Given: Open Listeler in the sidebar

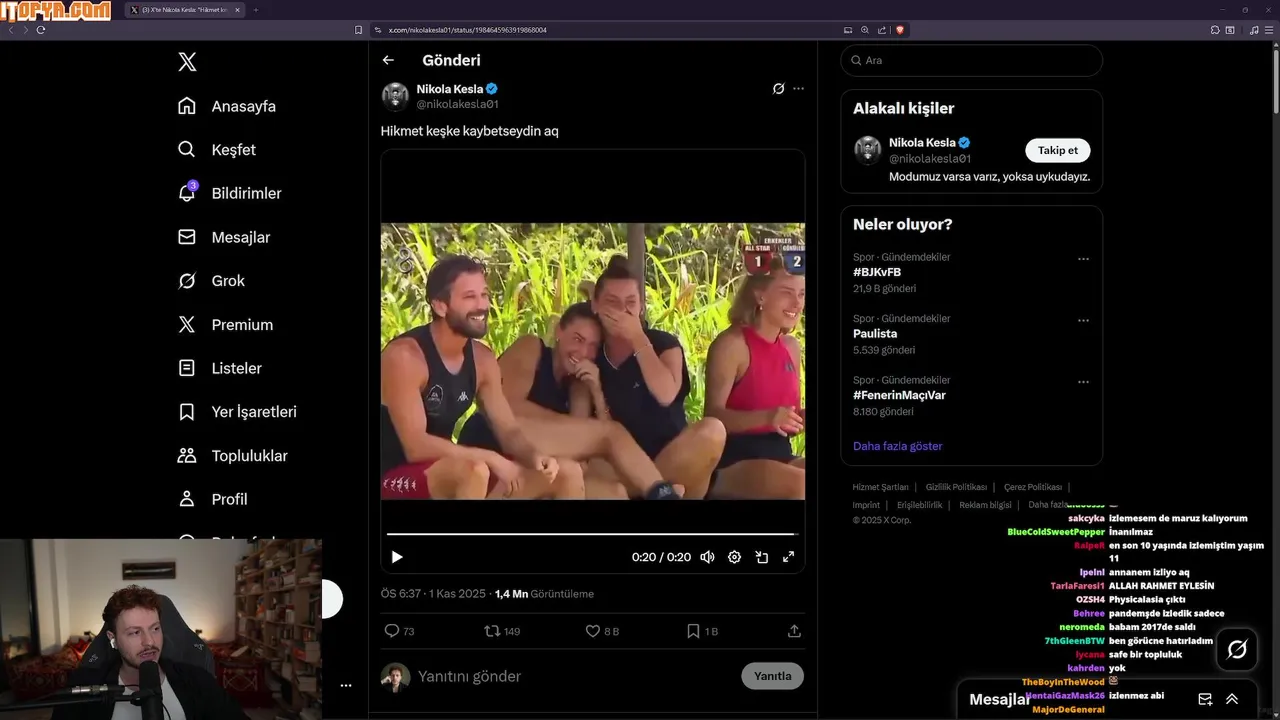Looking at the screenshot, I should click(x=220, y=368).
